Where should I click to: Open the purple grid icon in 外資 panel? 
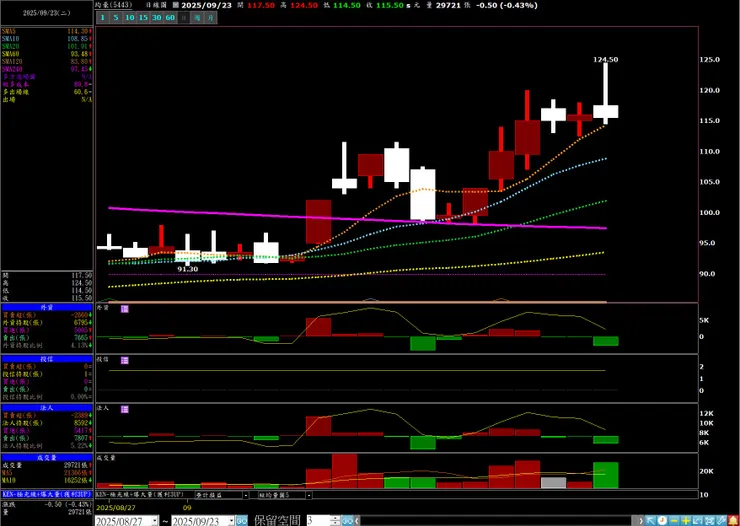125,309
